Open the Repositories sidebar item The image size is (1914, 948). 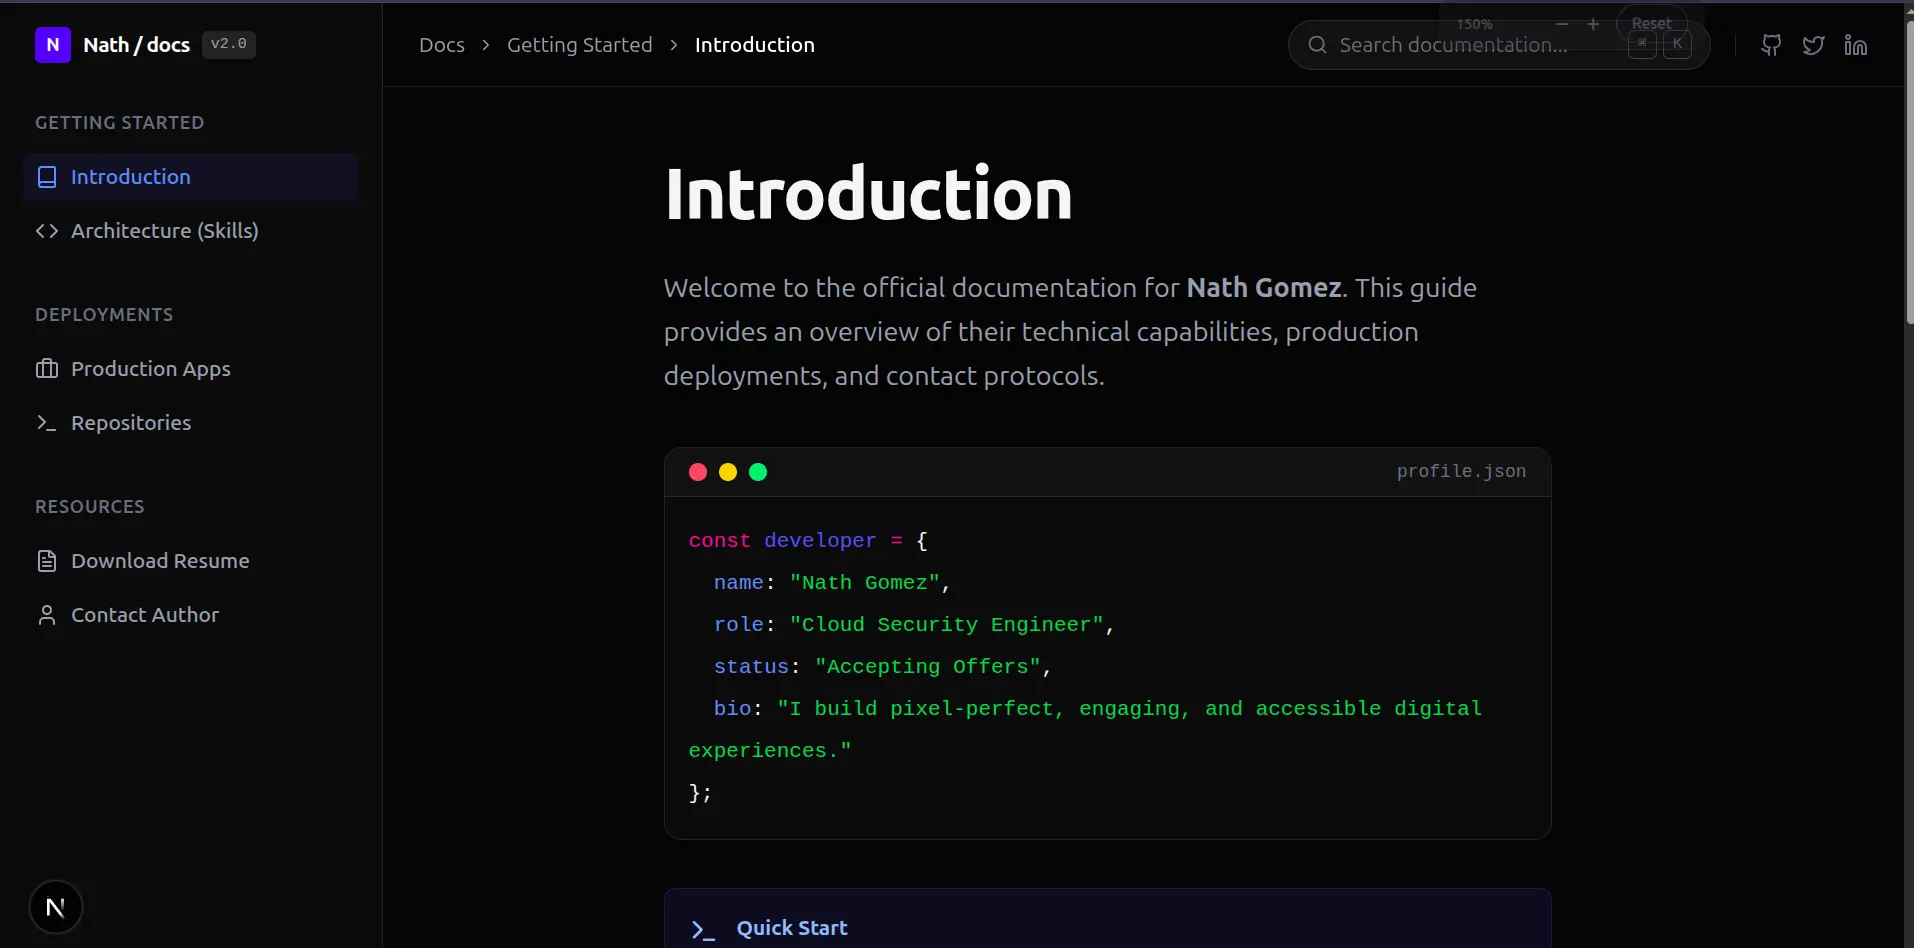(130, 423)
